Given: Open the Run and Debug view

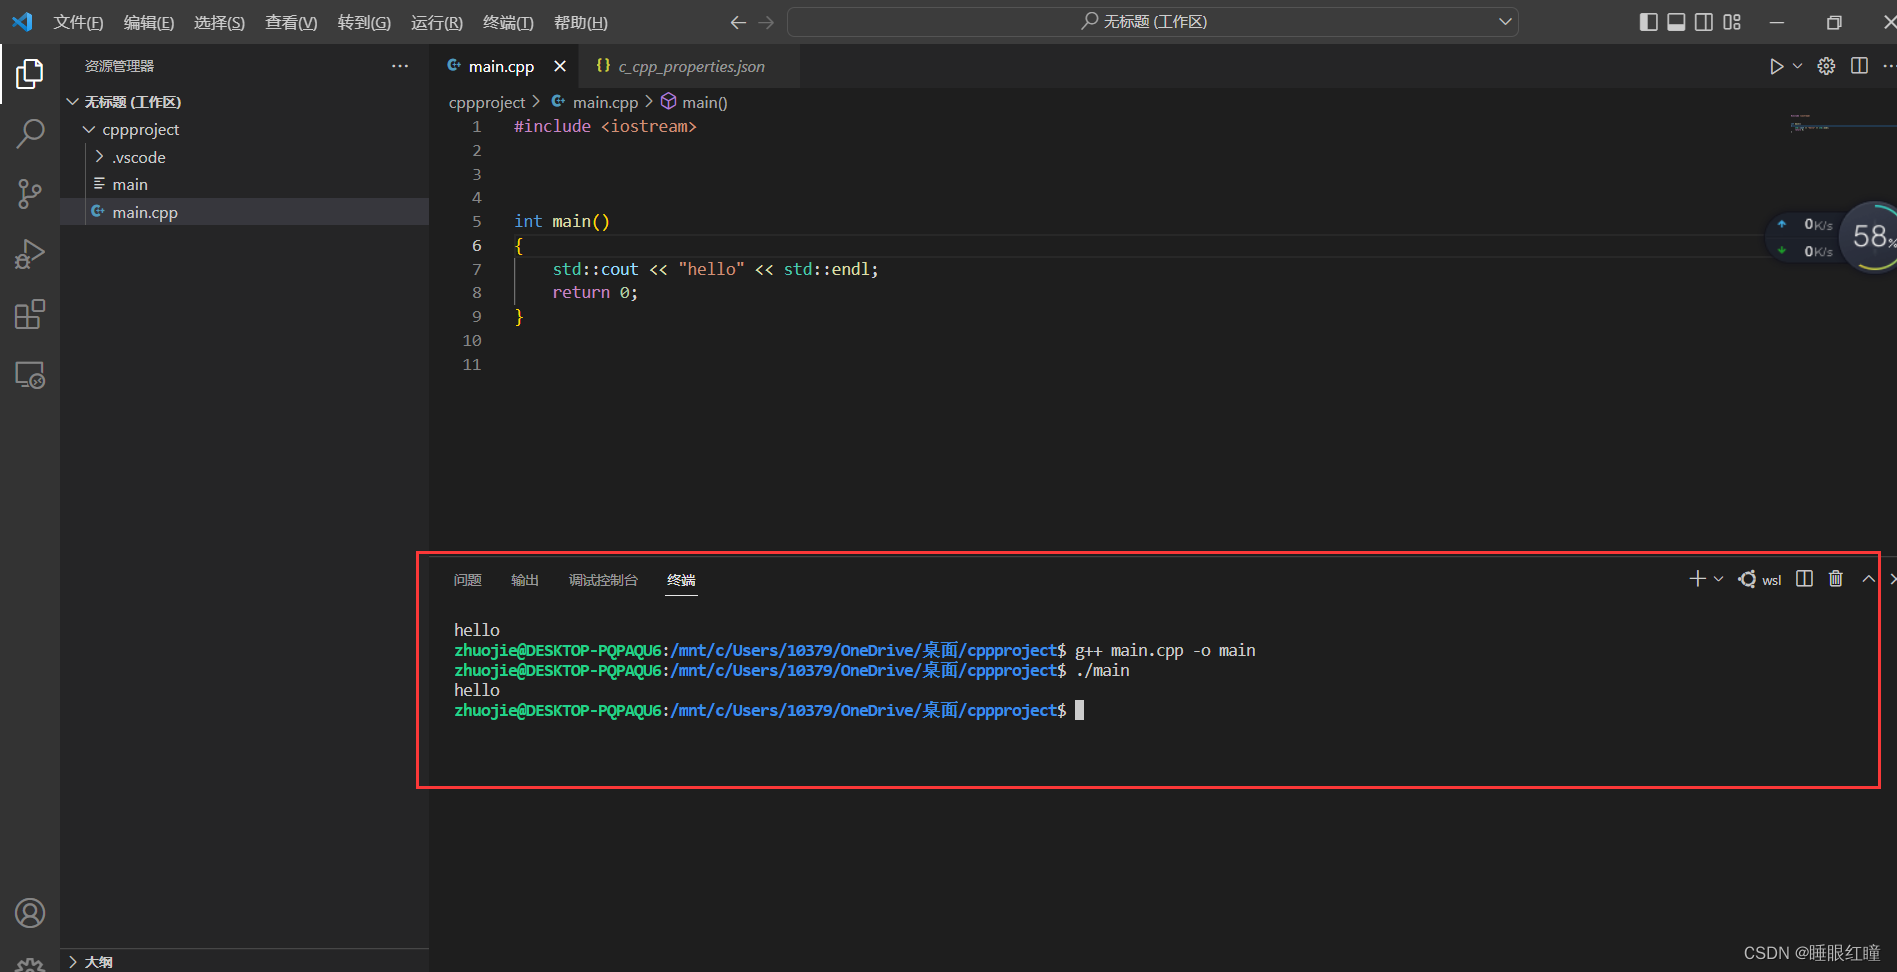Looking at the screenshot, I should pos(30,254).
